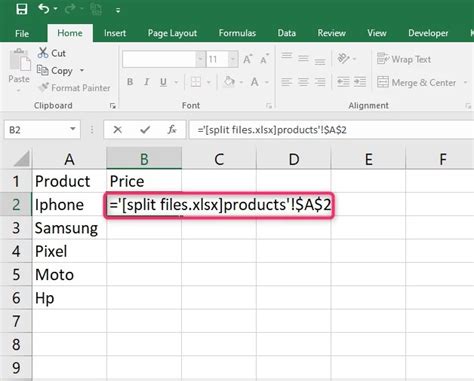The width and height of the screenshot is (474, 381).
Task: Expand the Name Box dropdown arrow
Action: click(x=72, y=129)
